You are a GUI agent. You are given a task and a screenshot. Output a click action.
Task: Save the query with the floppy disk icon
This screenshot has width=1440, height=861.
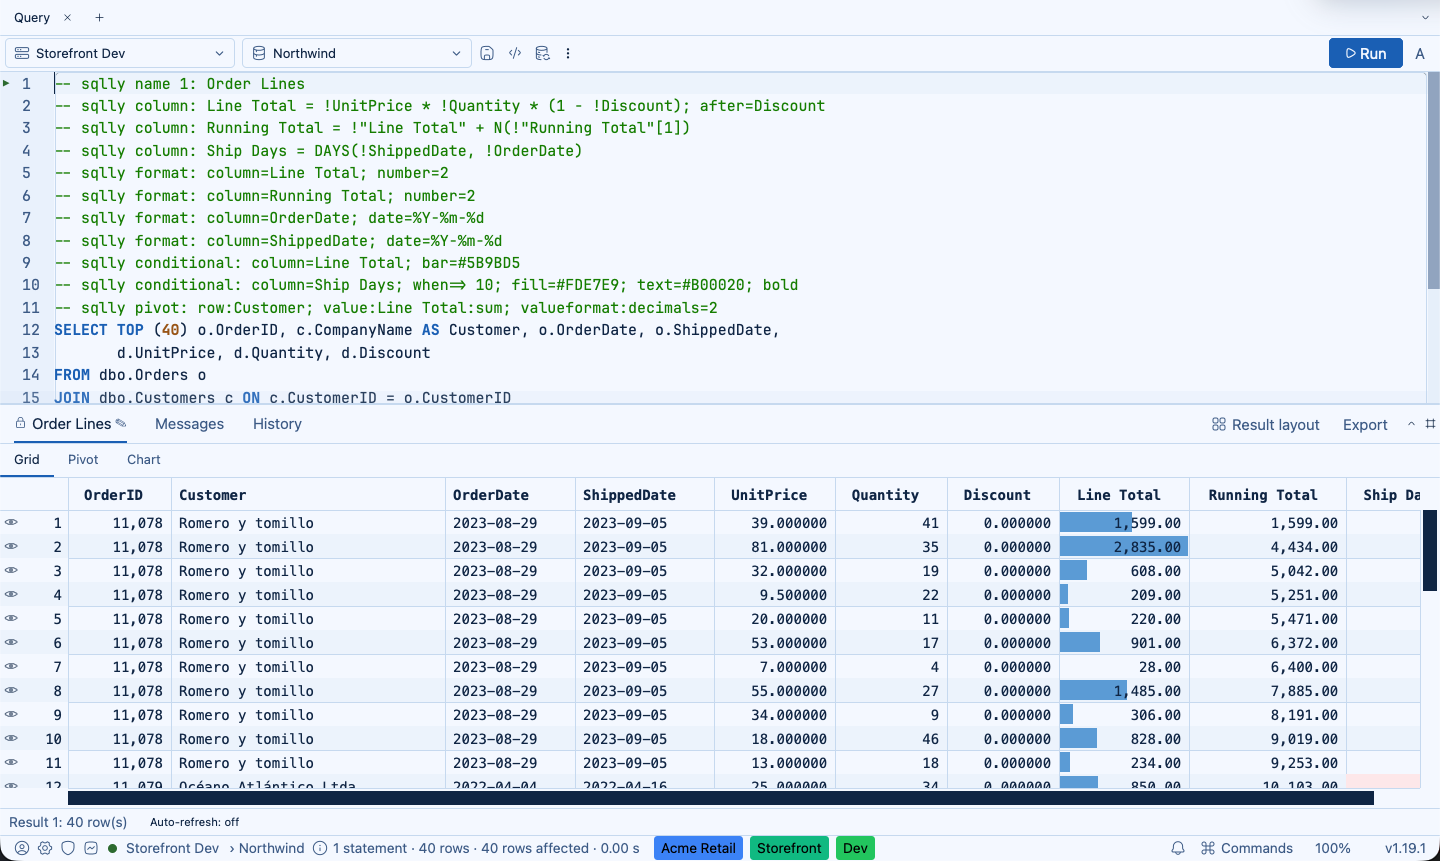[487, 53]
